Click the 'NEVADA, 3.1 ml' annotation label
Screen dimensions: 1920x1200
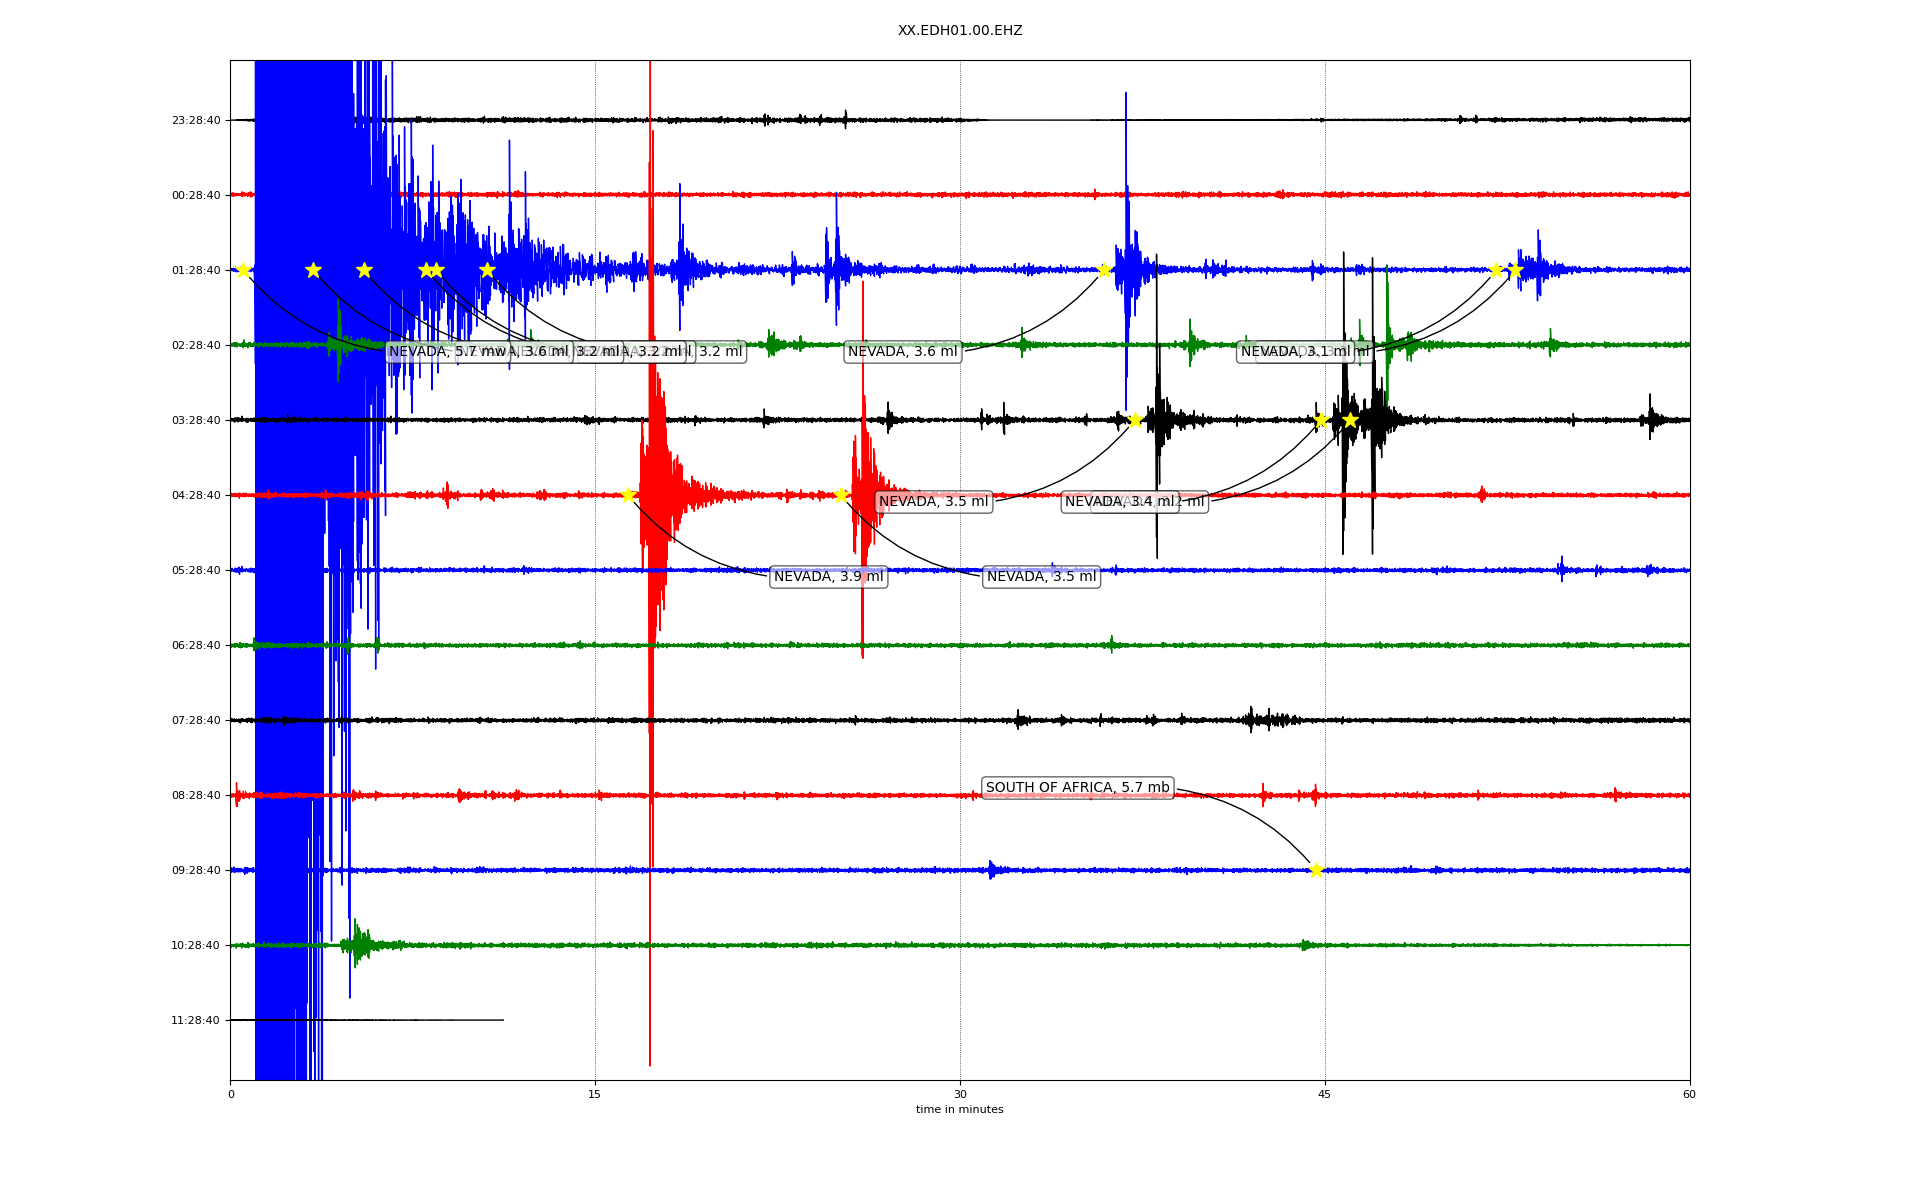(1295, 352)
